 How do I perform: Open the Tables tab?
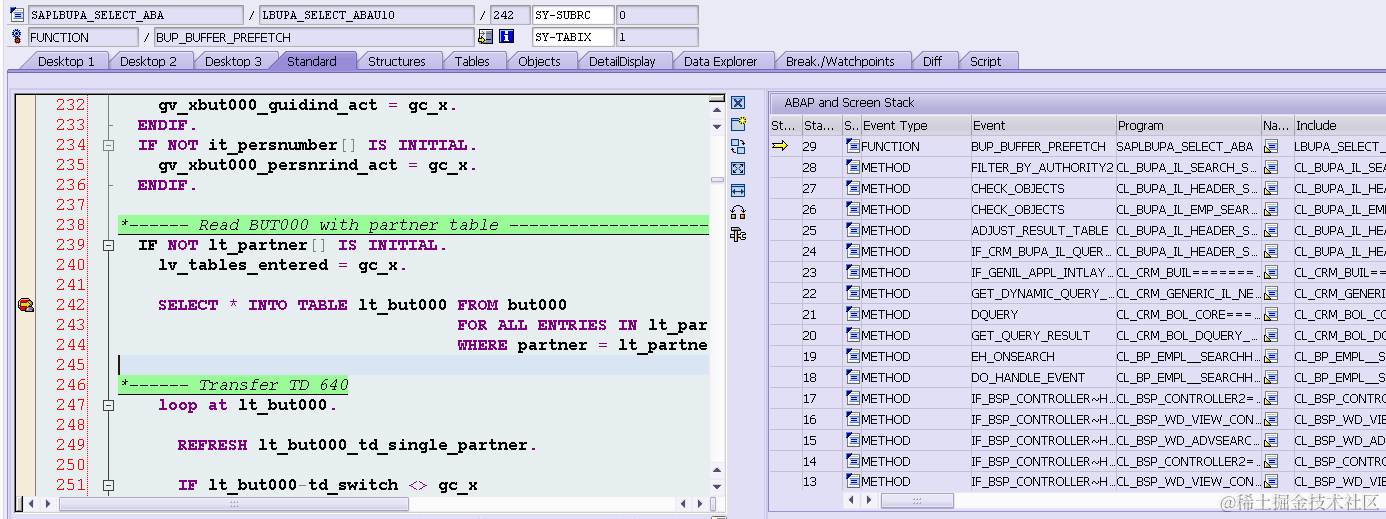point(472,61)
